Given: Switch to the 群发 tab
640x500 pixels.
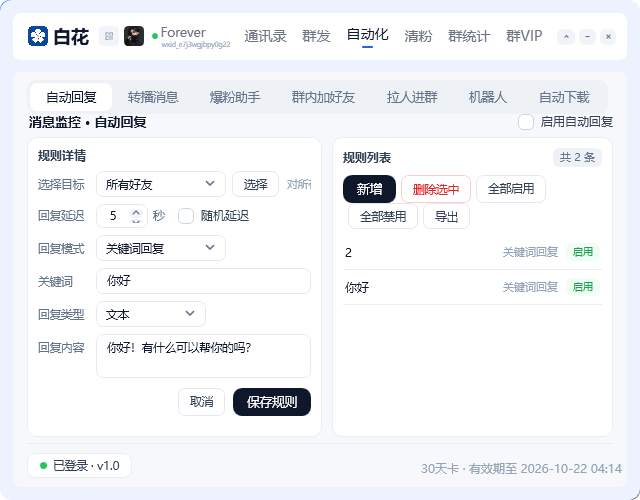Looking at the screenshot, I should [316, 36].
